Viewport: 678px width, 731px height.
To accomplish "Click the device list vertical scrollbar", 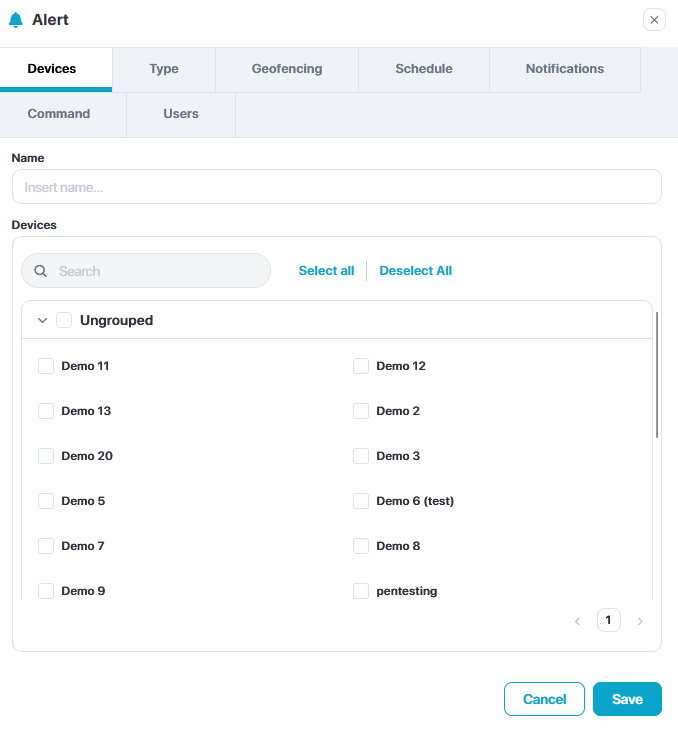I will point(656,375).
